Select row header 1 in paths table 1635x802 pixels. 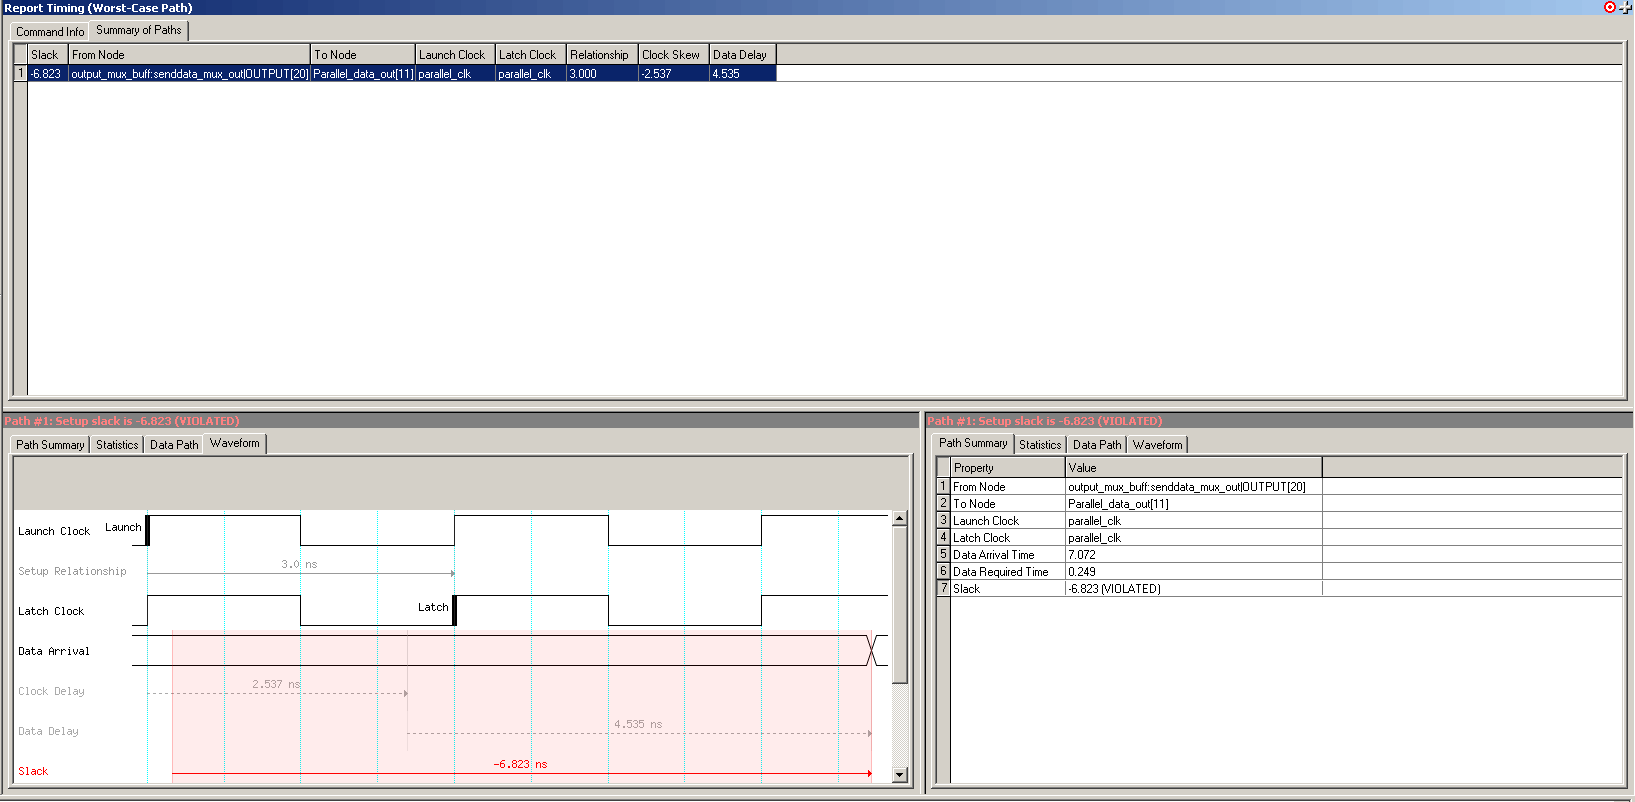[20, 74]
